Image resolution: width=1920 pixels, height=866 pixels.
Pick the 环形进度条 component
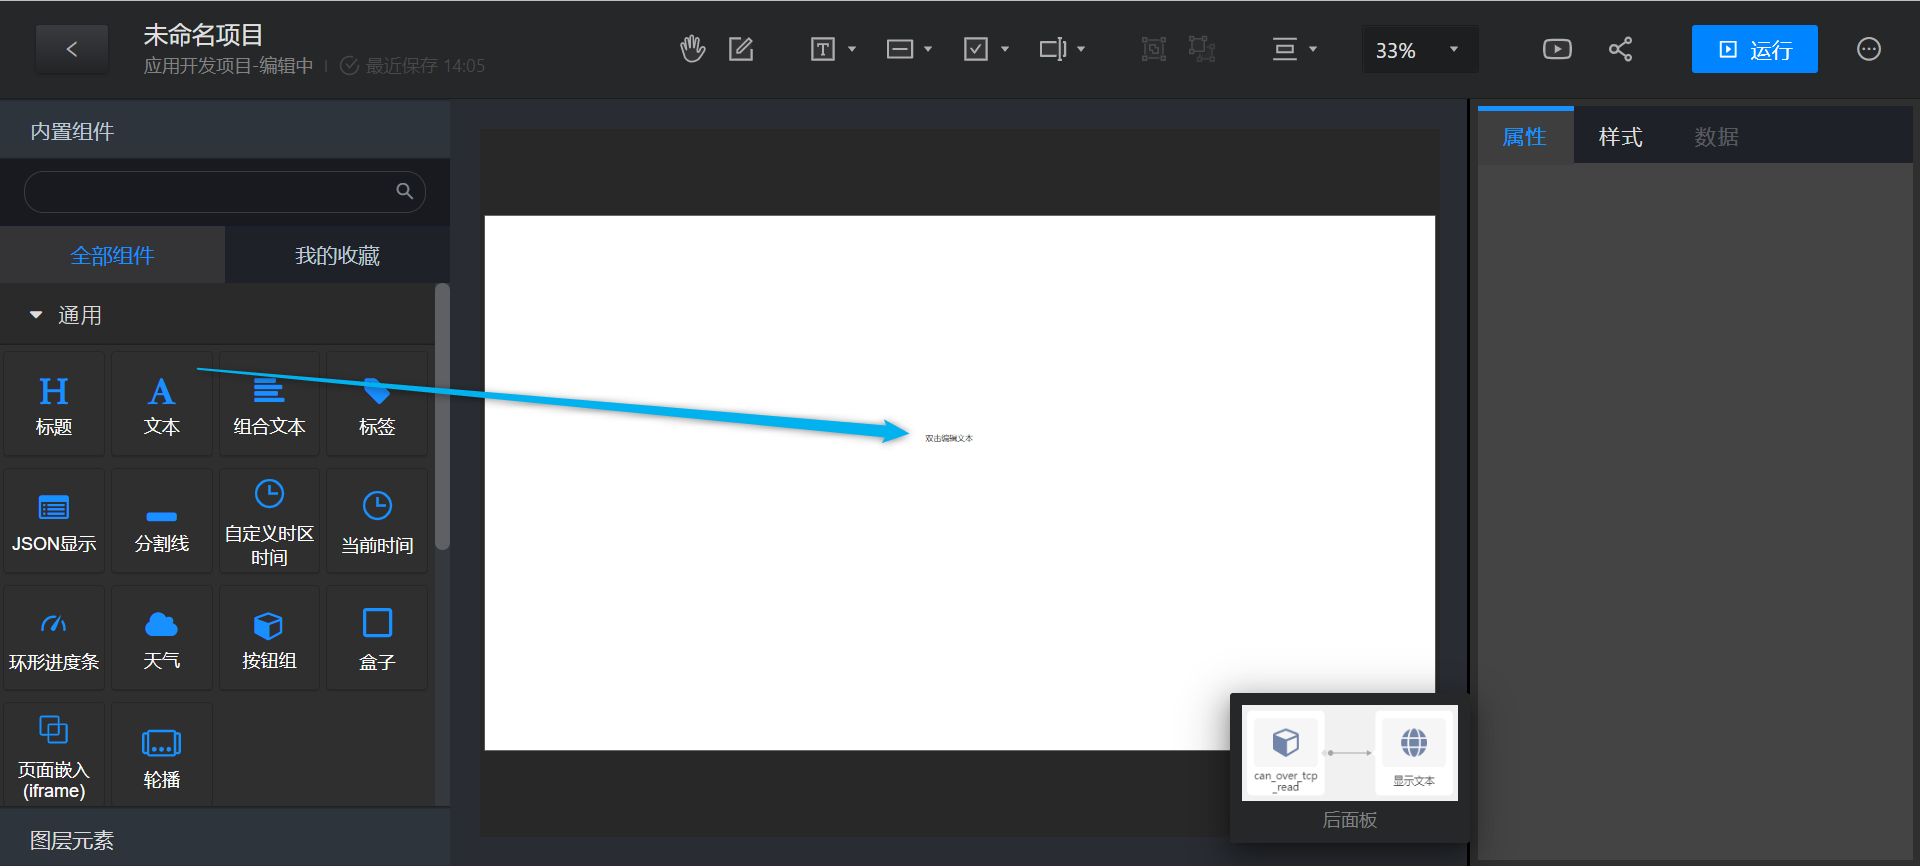coord(54,639)
